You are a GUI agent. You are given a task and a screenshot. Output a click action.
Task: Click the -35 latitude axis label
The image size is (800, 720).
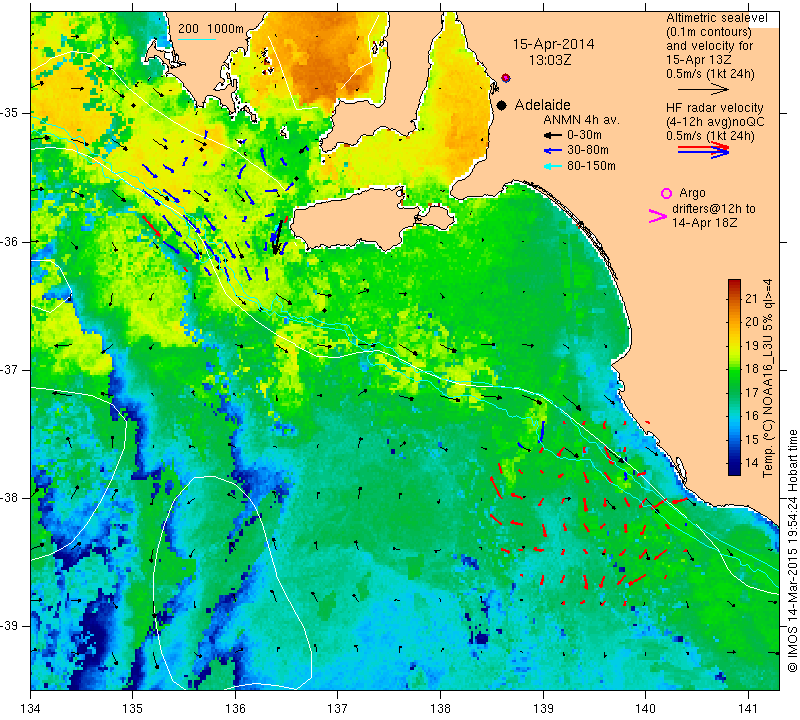[9, 113]
